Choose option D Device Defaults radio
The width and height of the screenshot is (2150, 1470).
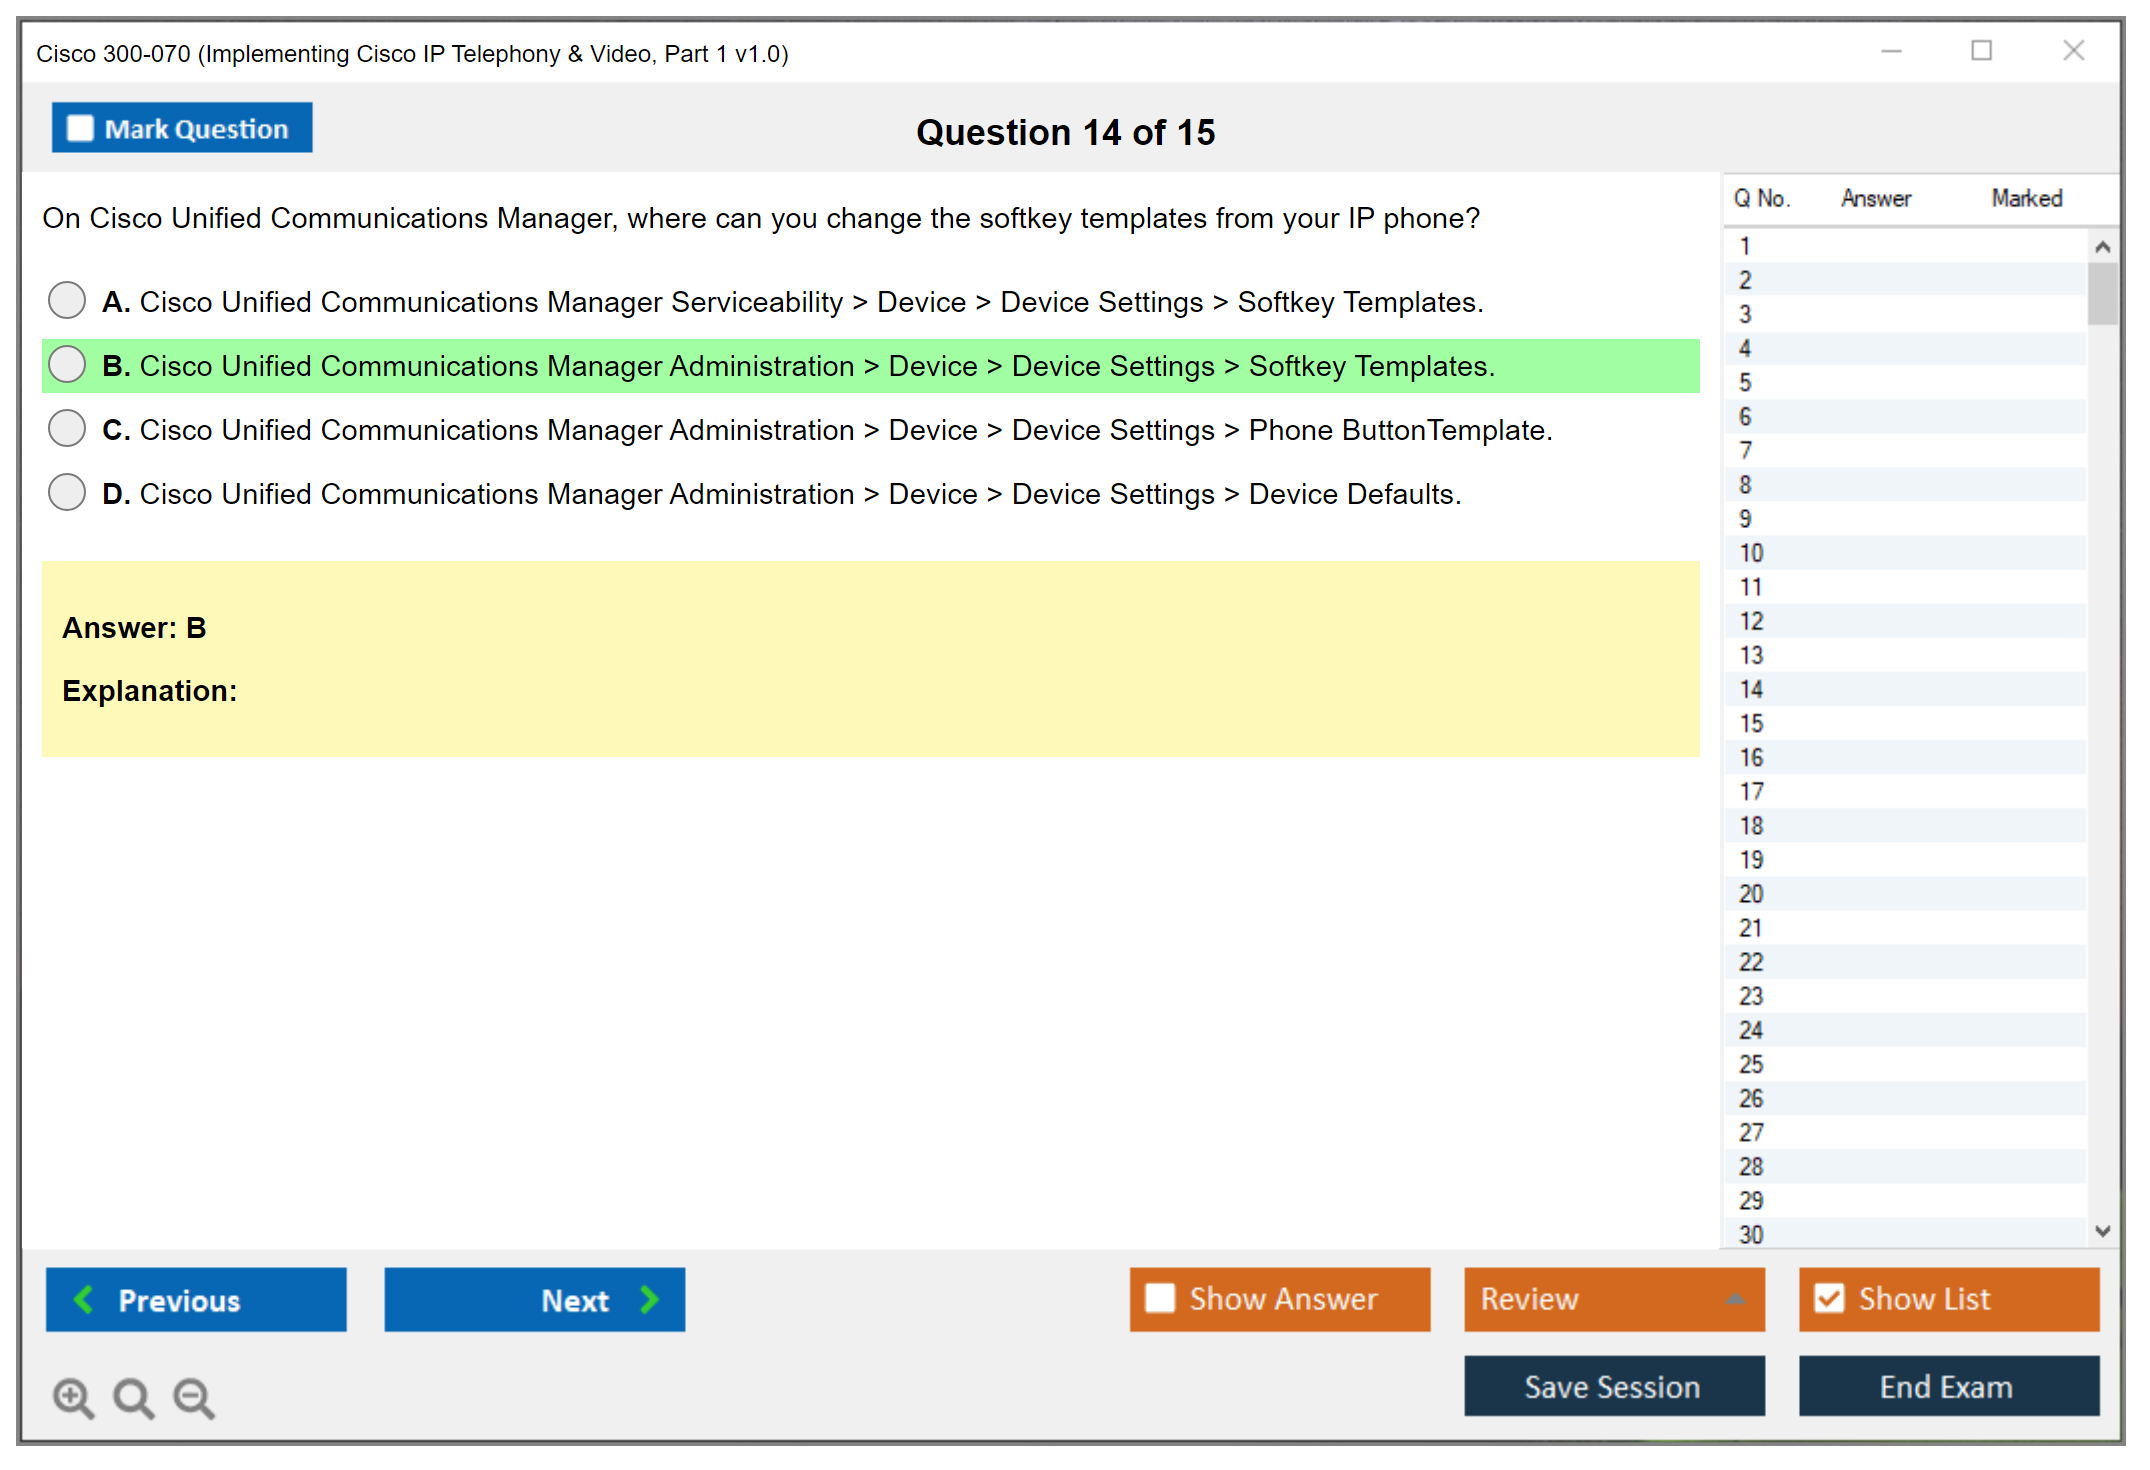pyautogui.click(x=67, y=492)
